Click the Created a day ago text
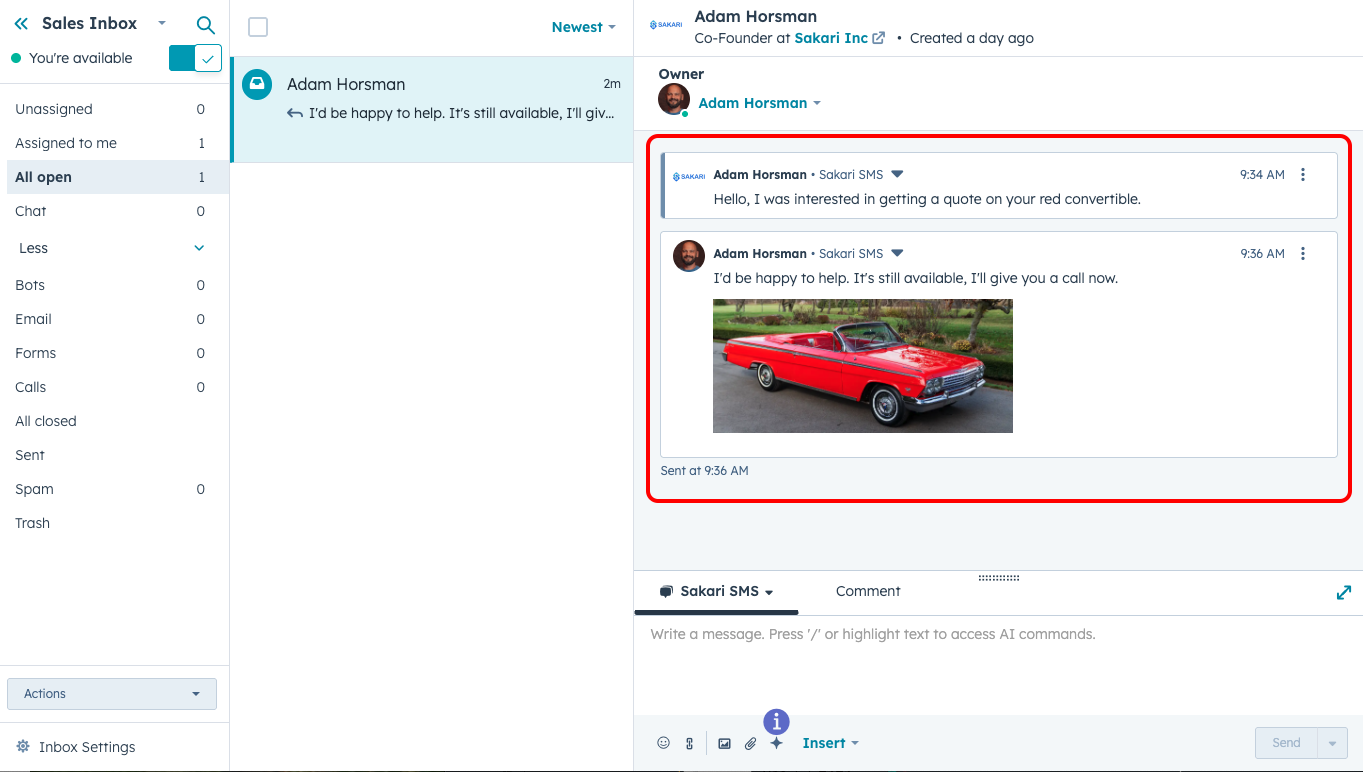 click(972, 38)
